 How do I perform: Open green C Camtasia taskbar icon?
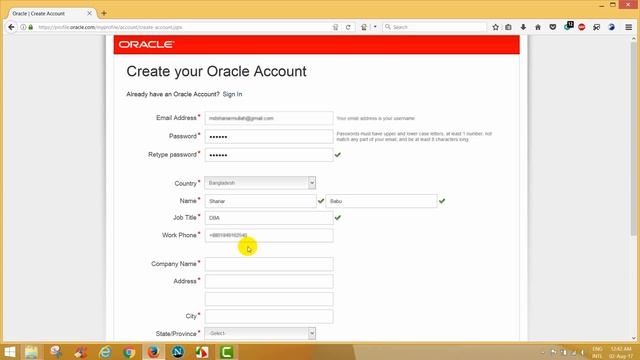[x=227, y=352]
